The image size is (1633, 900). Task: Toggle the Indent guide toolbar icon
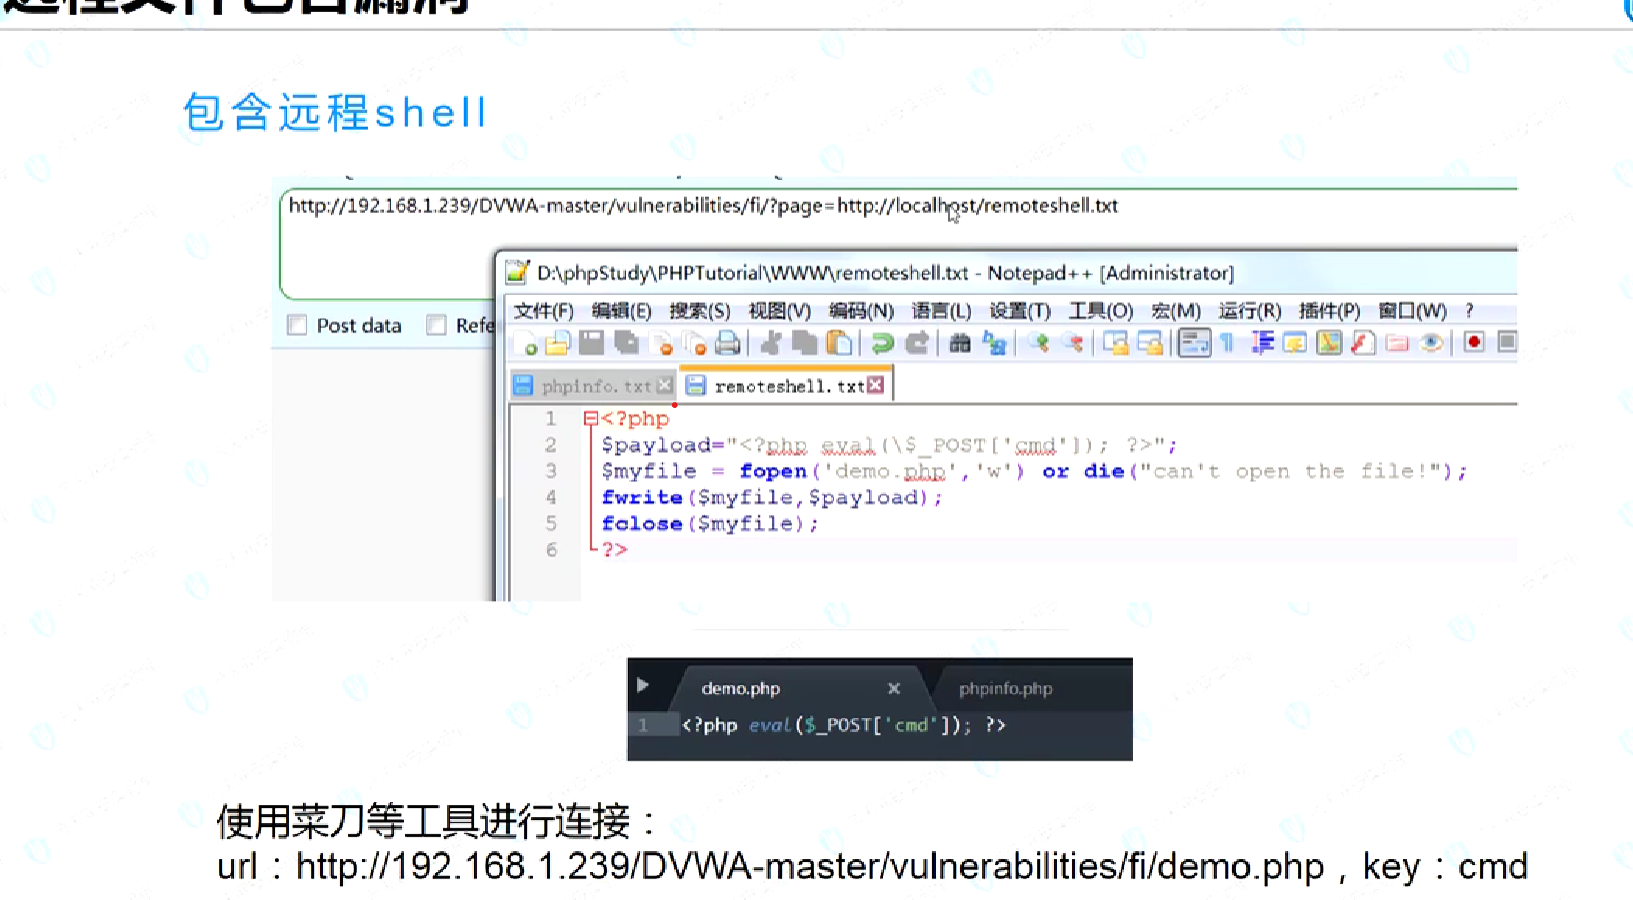coord(1262,344)
